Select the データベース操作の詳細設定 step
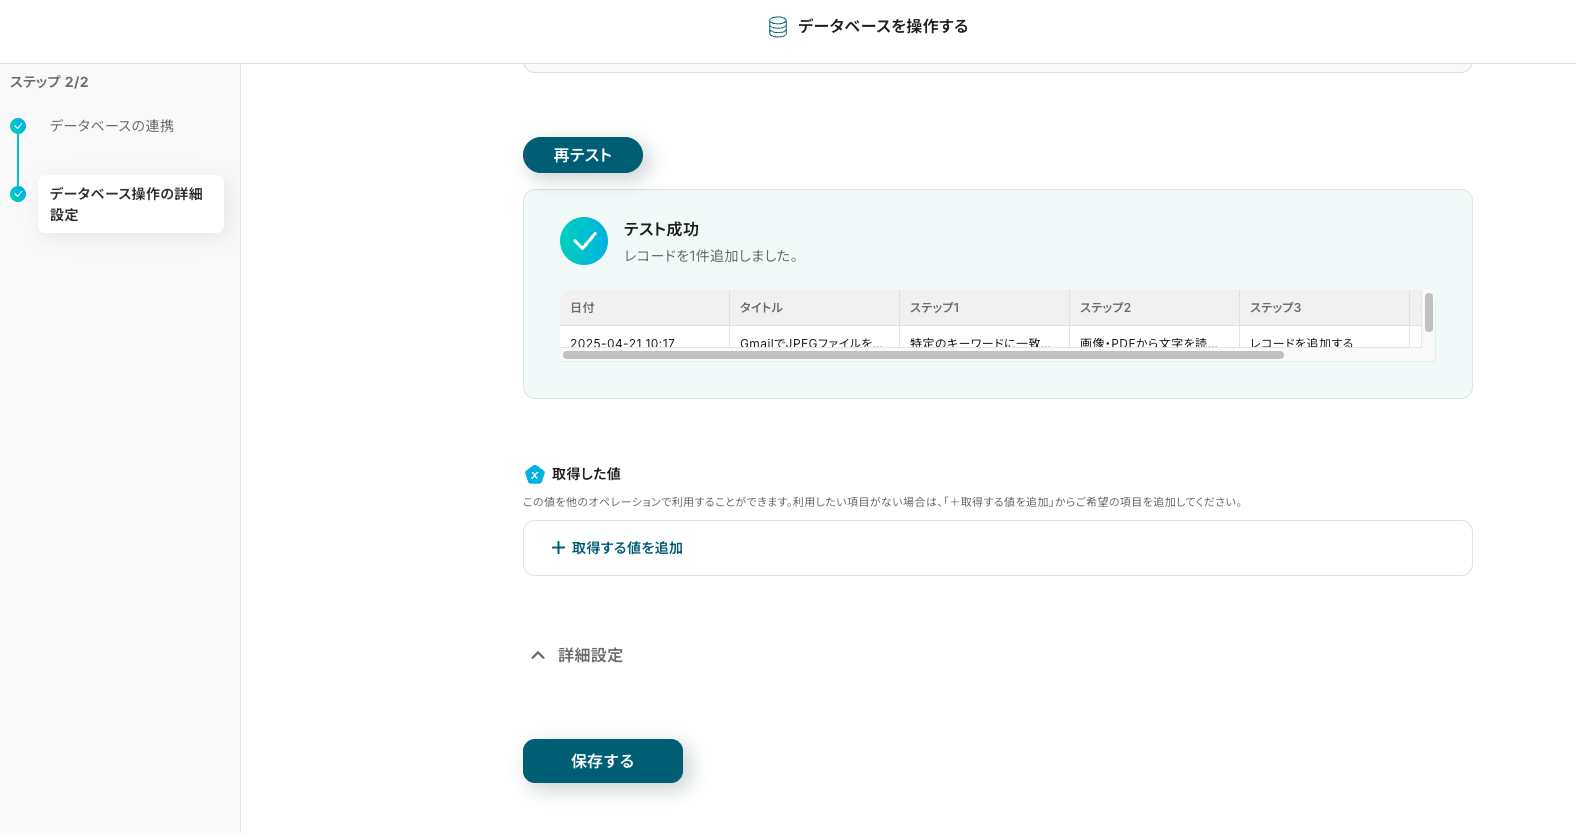1576x833 pixels. click(x=127, y=204)
